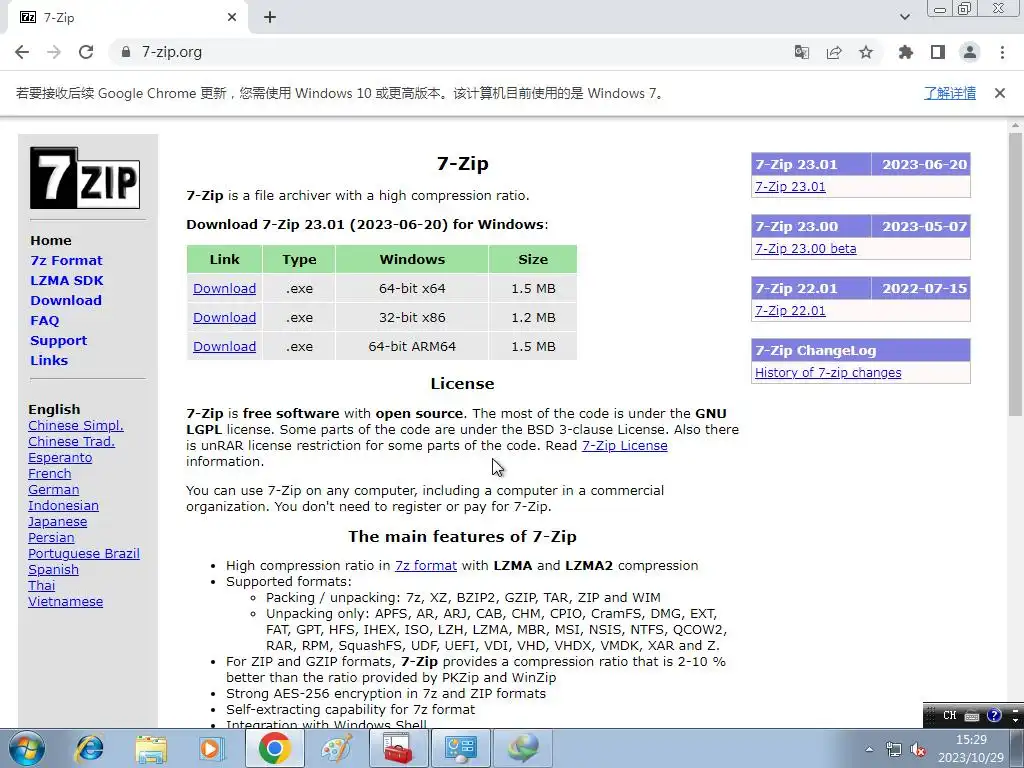
Task: Open the Windows Start orb
Action: coord(27,748)
